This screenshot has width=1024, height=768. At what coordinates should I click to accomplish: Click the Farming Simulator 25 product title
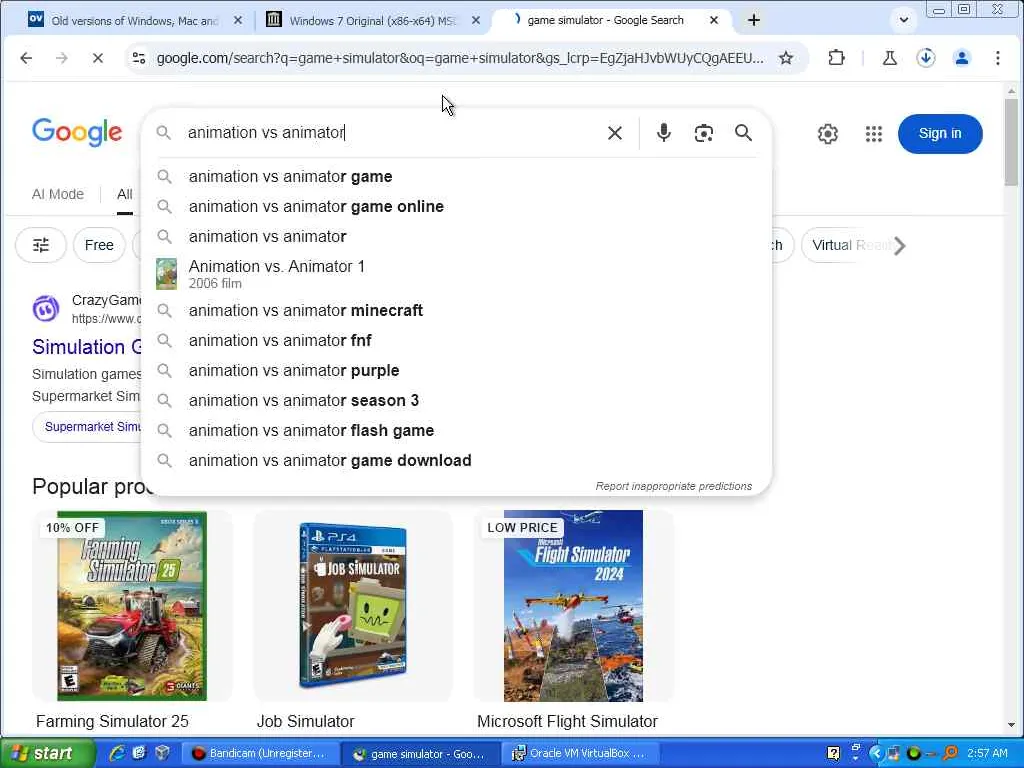click(112, 721)
